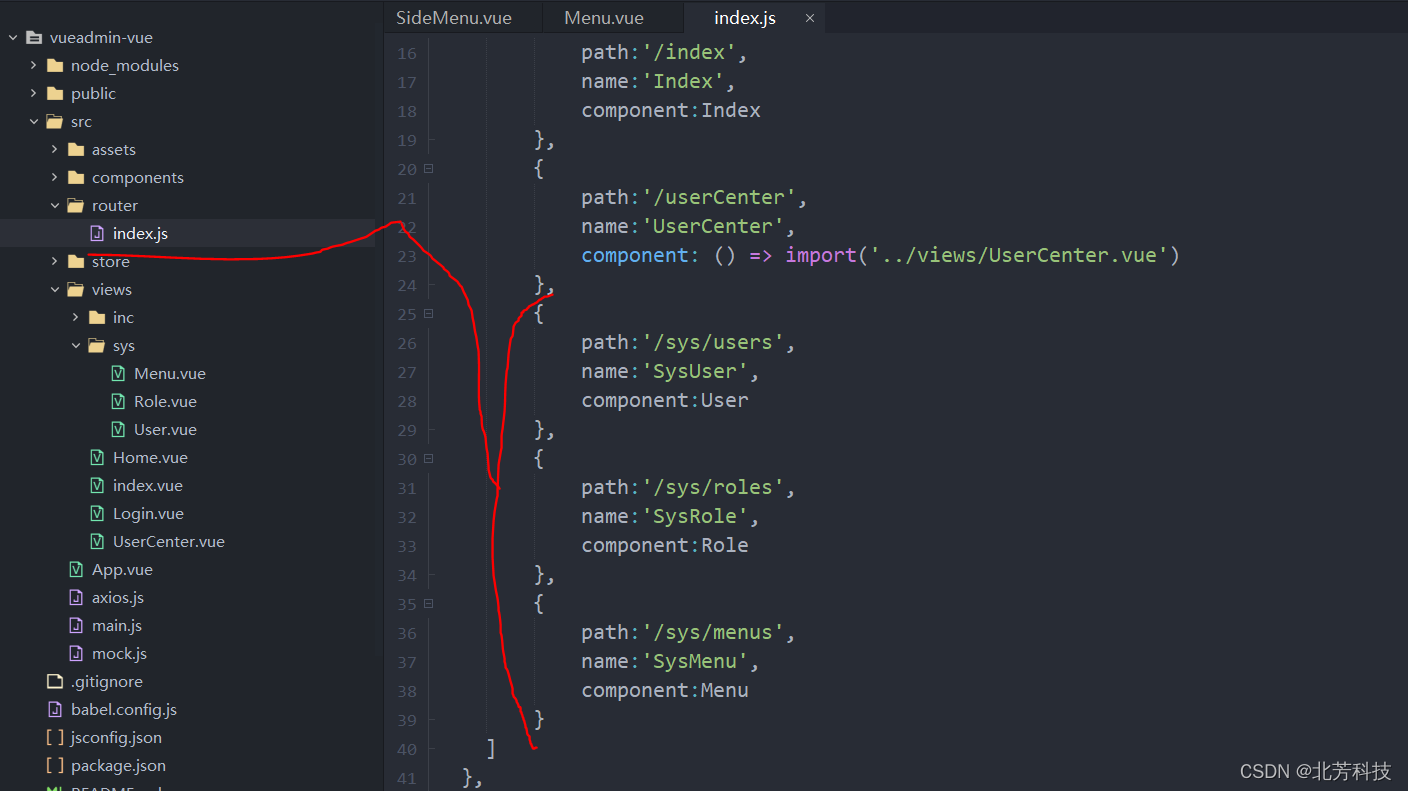Open App.vue under src
The image size is (1408, 791).
[122, 570]
